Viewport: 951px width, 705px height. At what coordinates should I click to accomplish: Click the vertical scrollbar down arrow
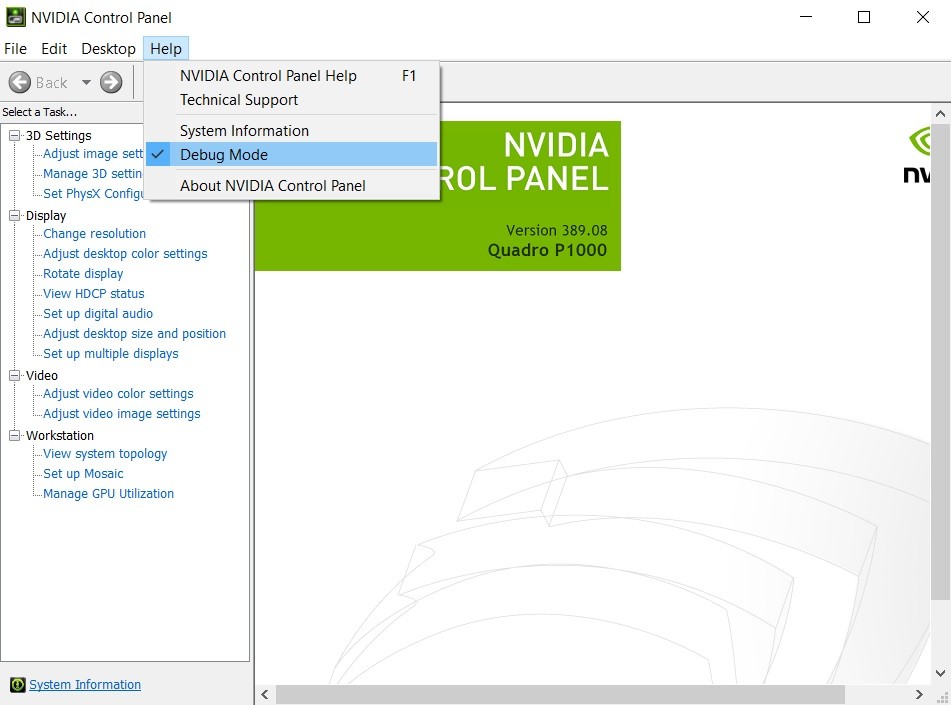940,673
